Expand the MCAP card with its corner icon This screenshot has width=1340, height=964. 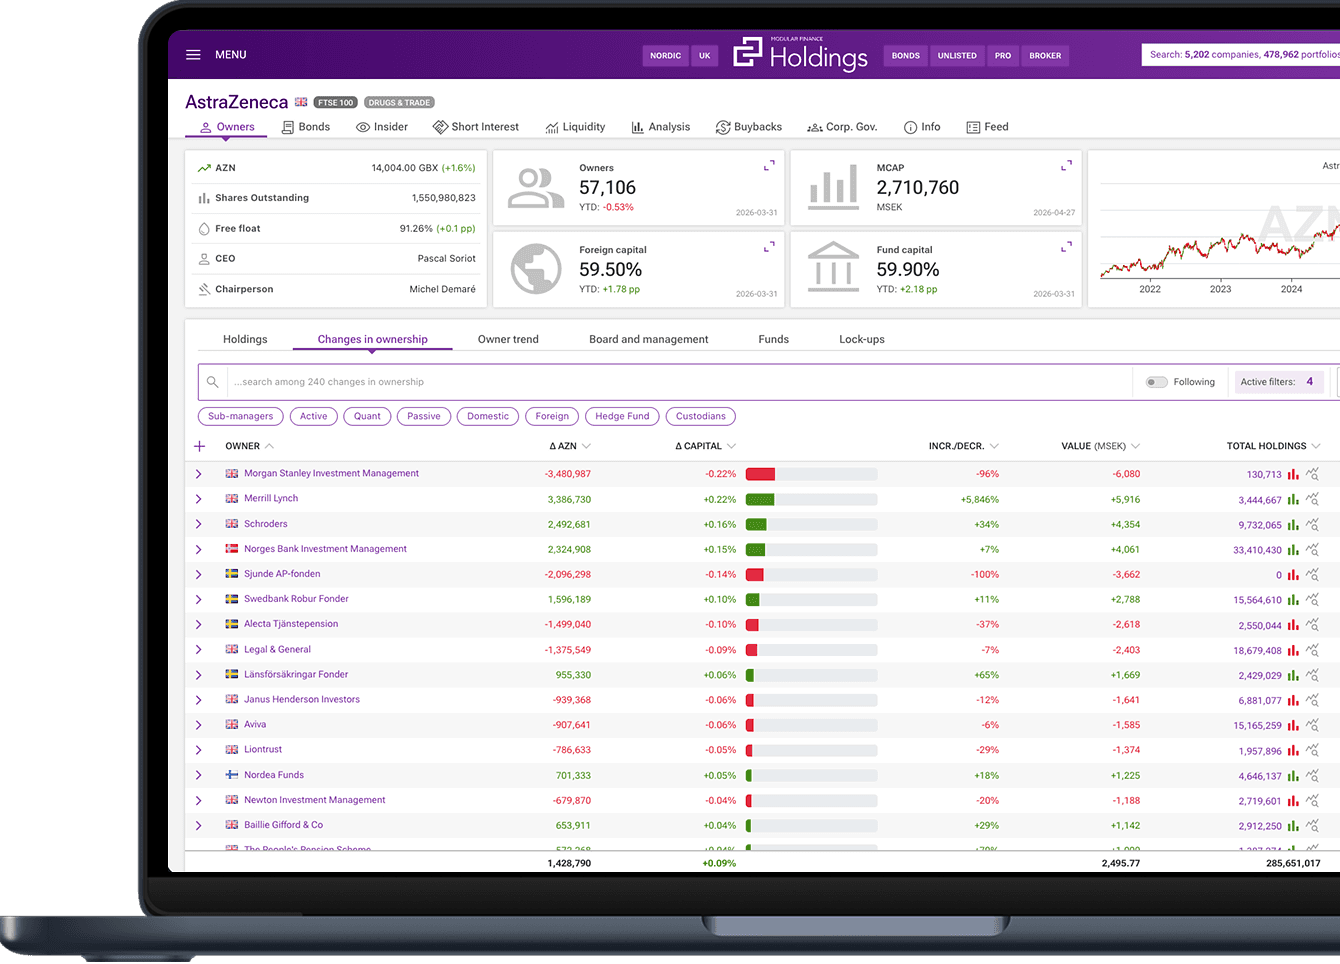(x=1066, y=165)
